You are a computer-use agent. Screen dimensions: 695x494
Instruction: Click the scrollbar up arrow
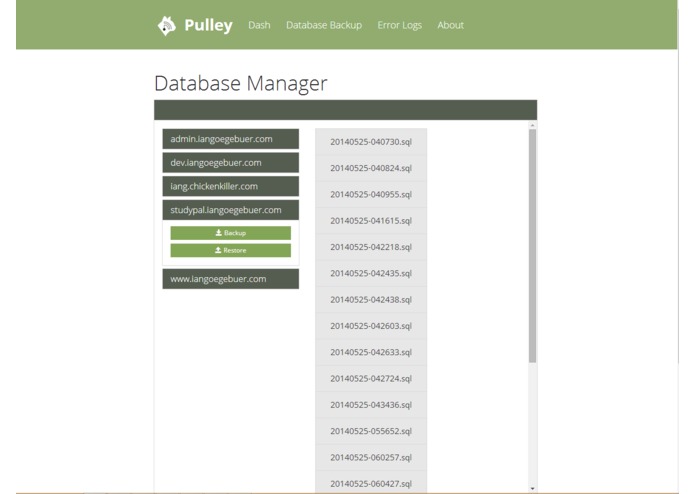coord(532,126)
